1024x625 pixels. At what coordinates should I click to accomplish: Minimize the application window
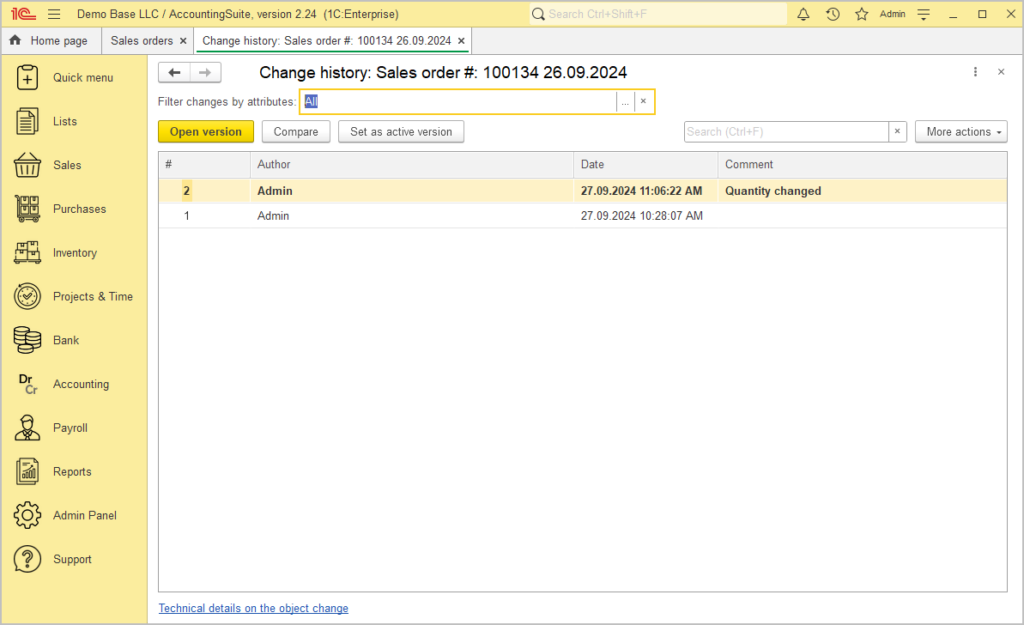point(953,14)
